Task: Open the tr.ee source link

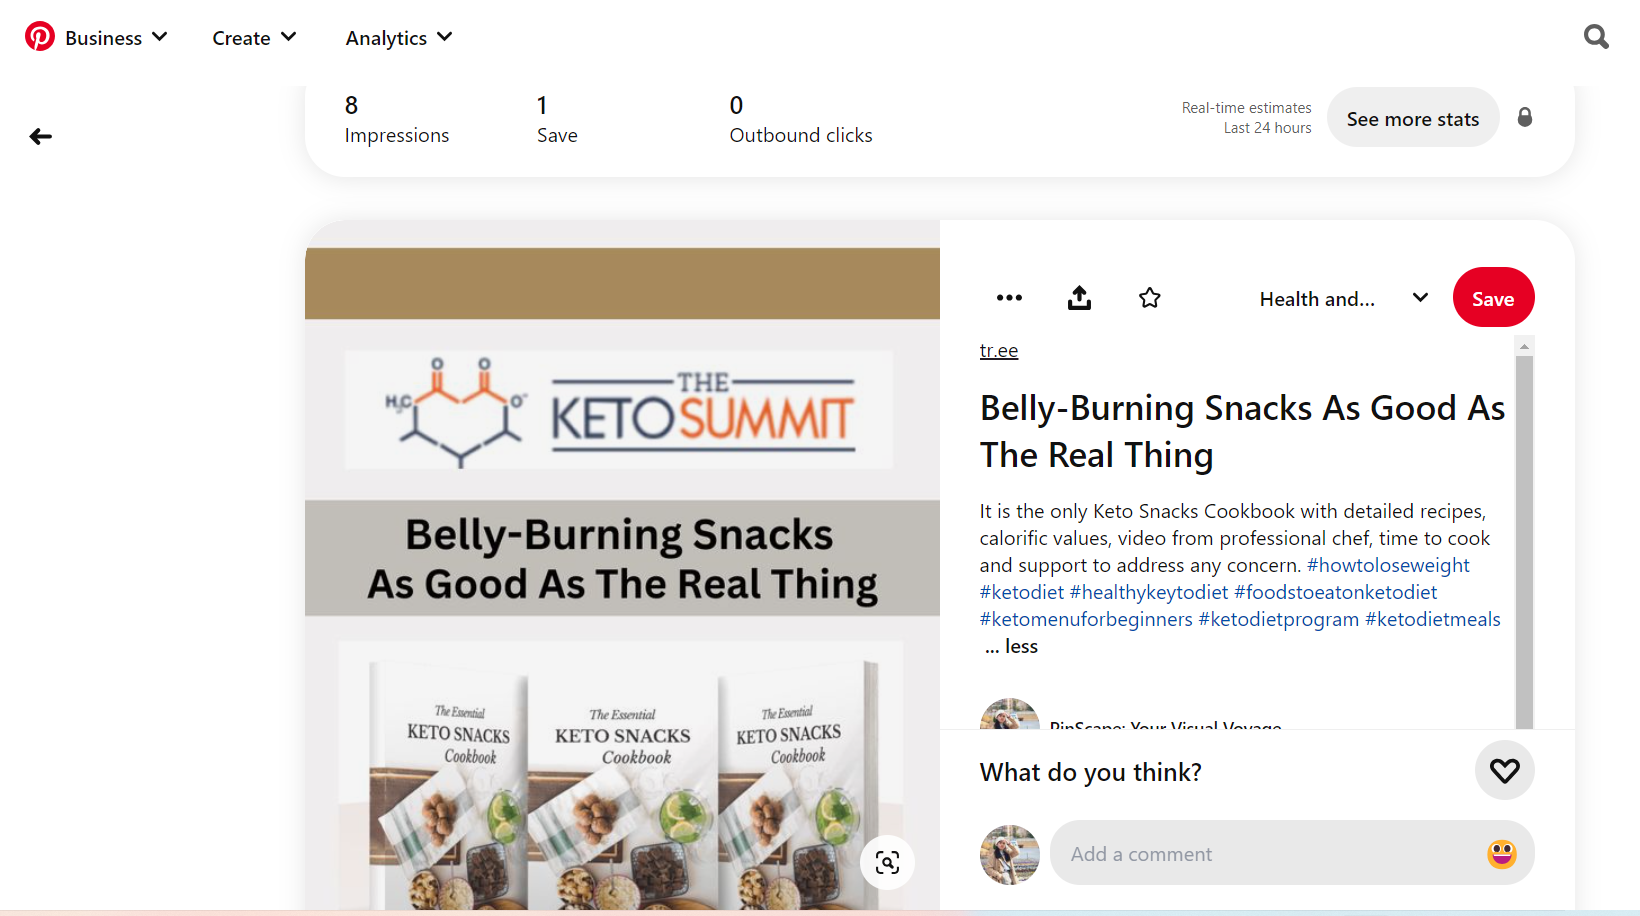Action: 999,351
